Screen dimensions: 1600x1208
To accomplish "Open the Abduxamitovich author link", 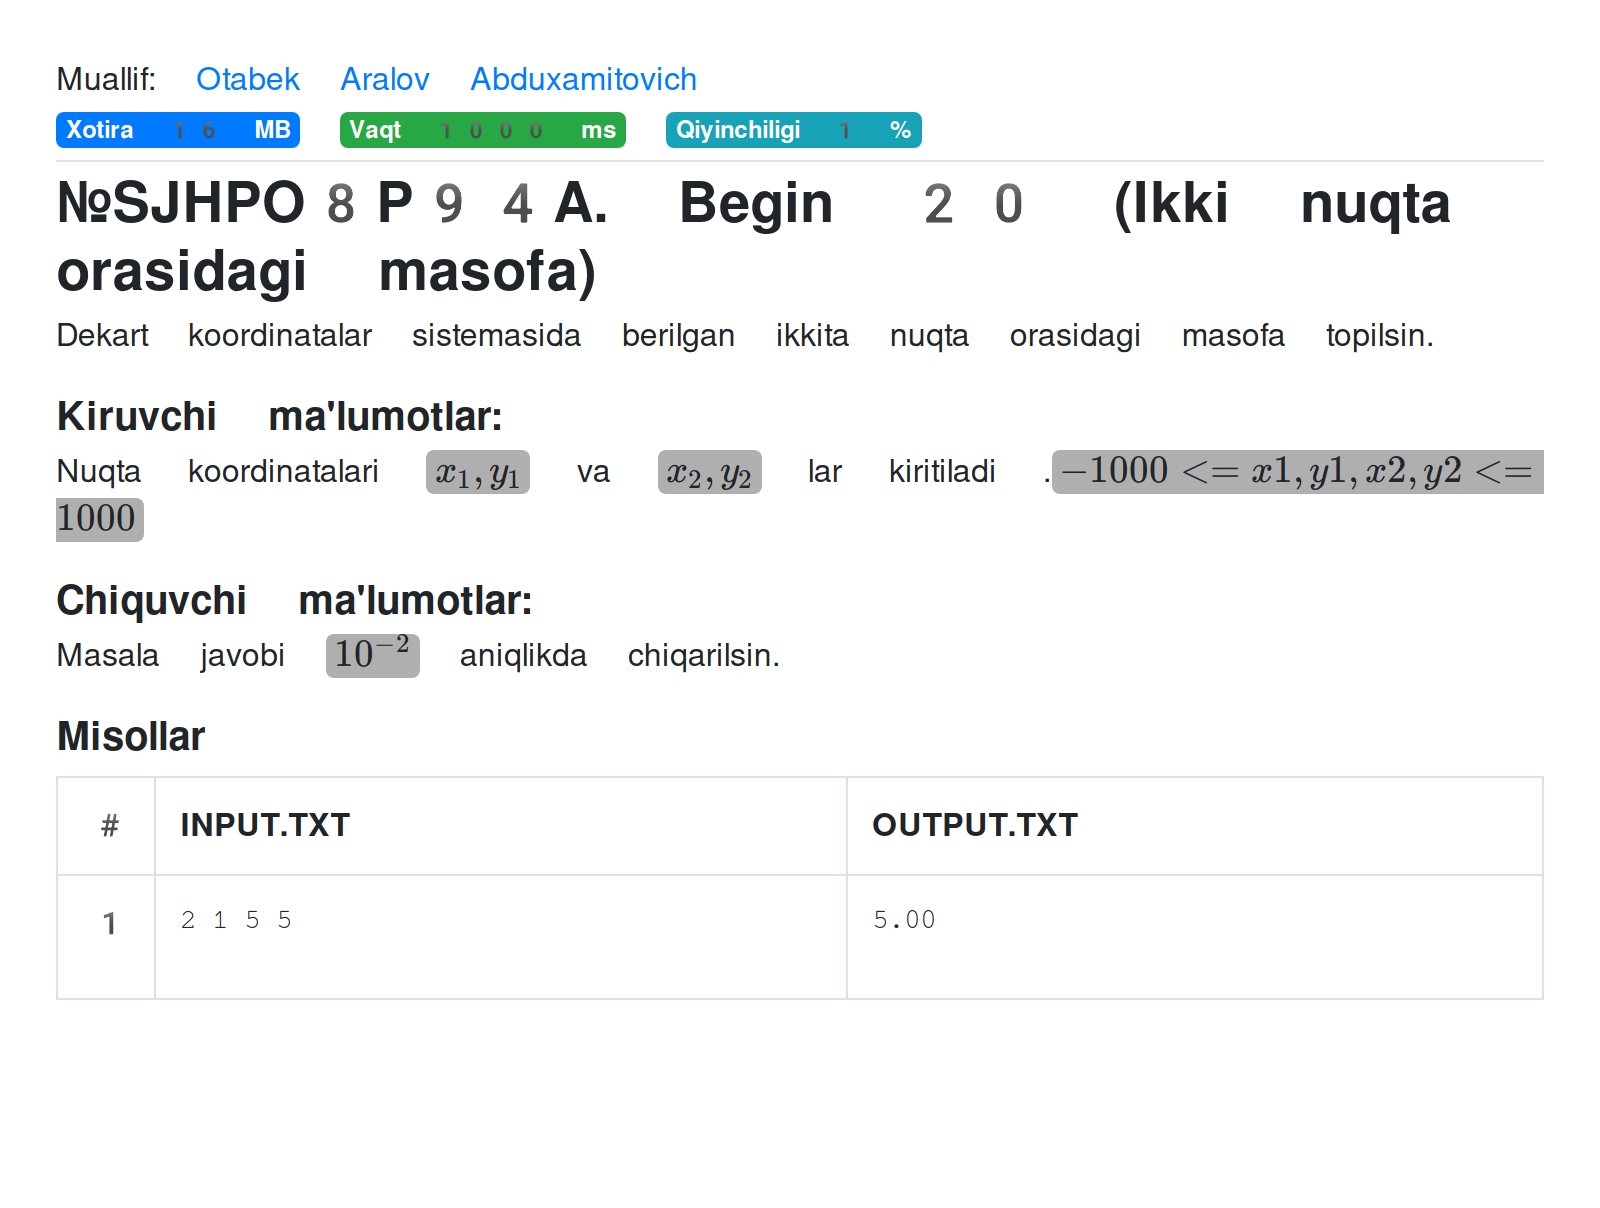I will [584, 79].
